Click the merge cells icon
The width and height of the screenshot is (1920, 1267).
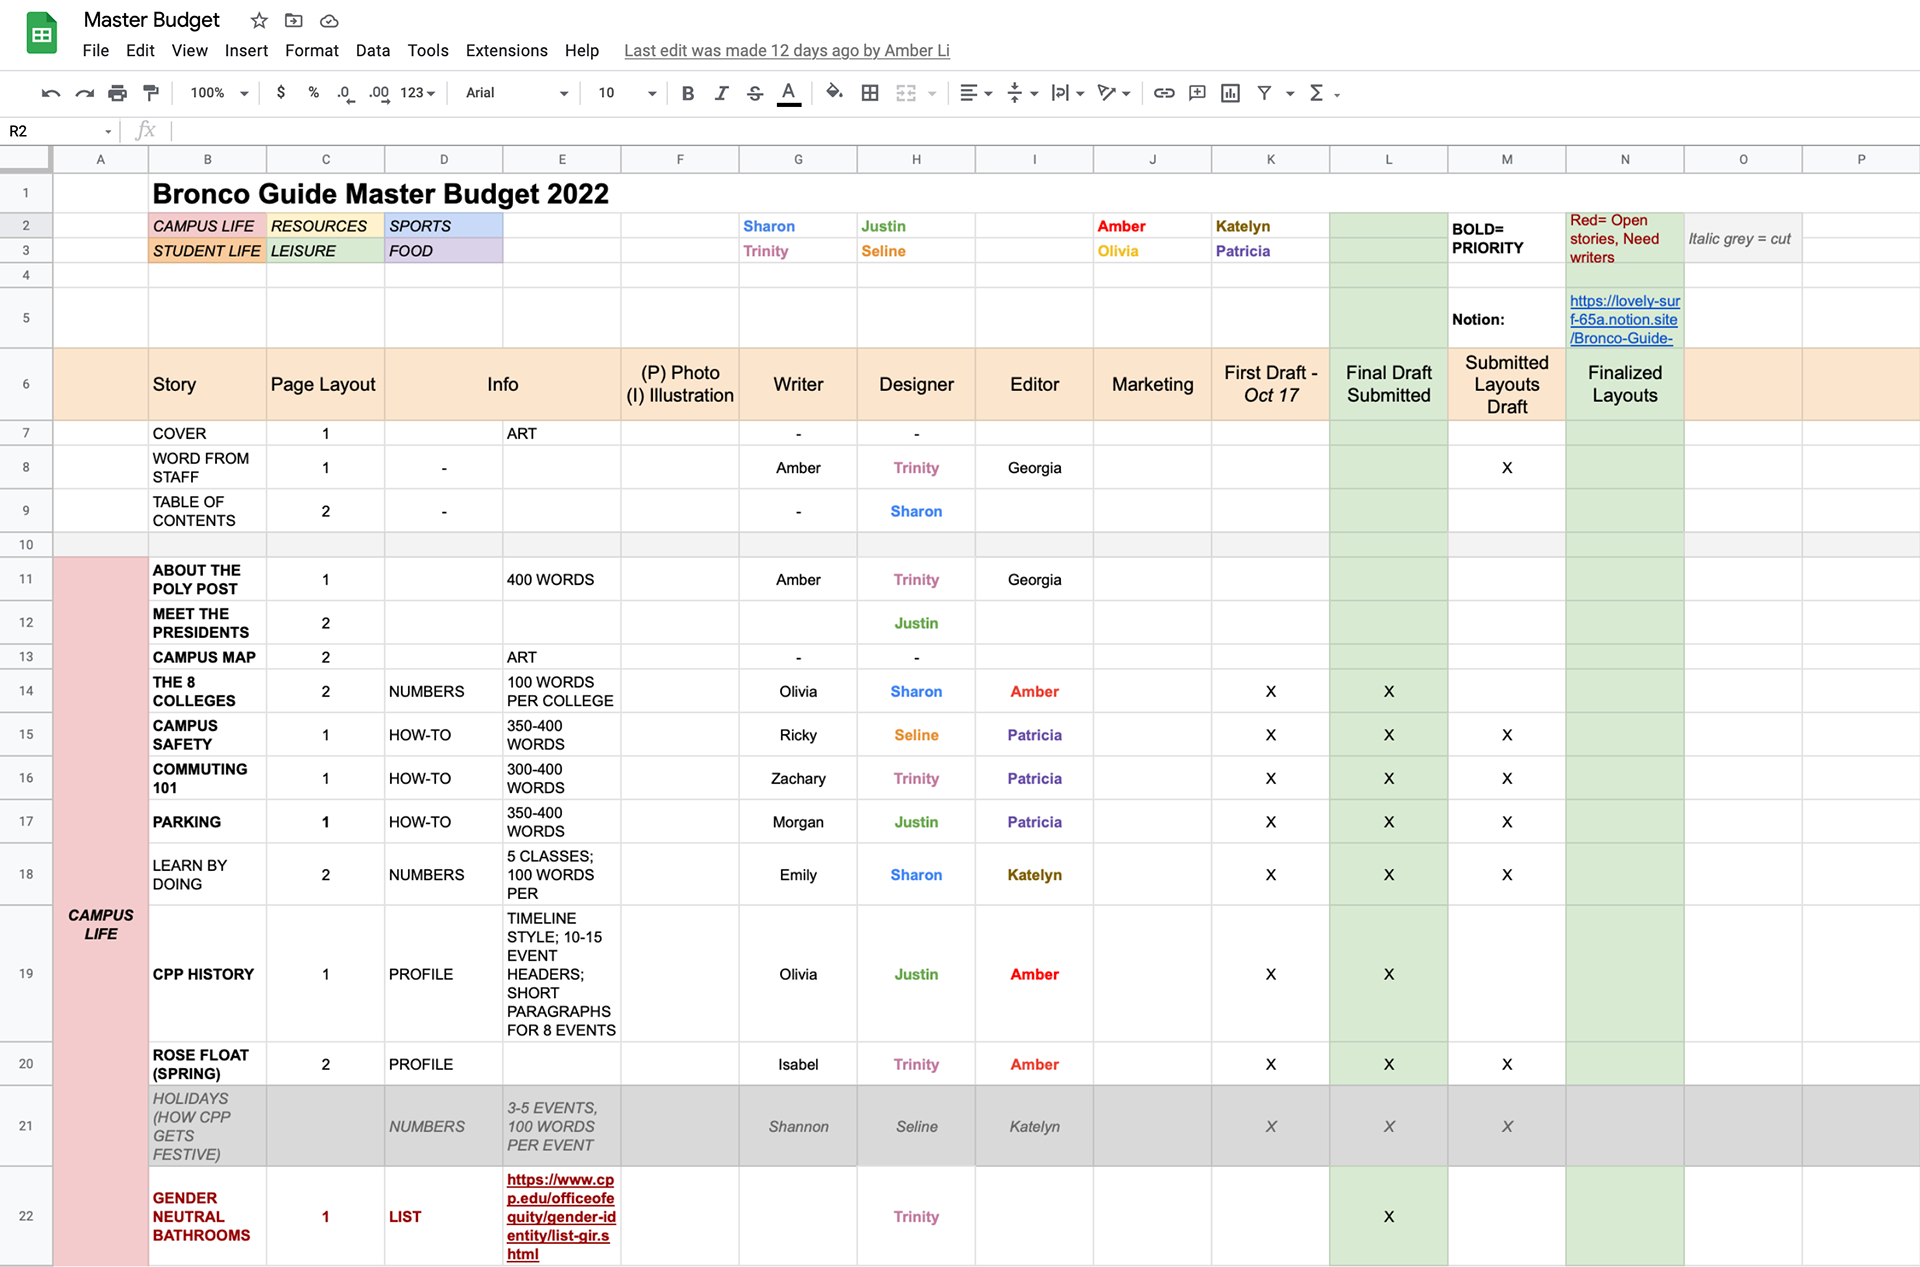[906, 93]
